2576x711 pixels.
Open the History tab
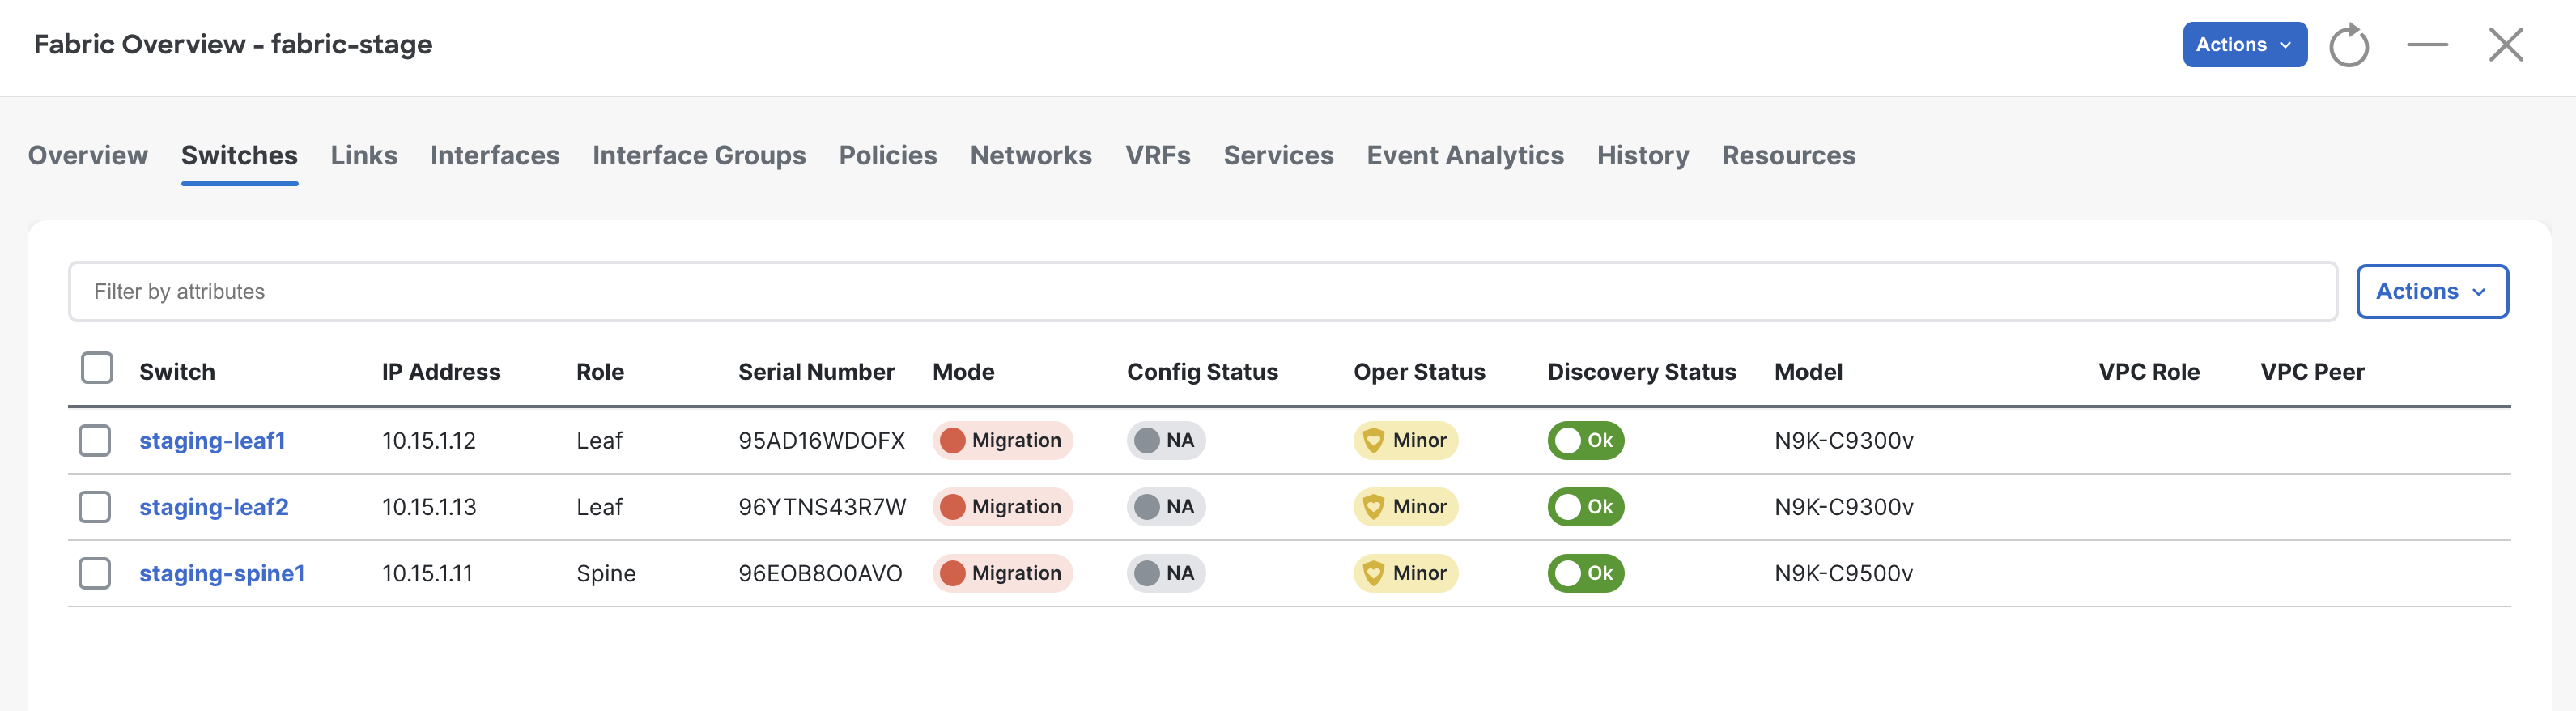pos(1643,155)
